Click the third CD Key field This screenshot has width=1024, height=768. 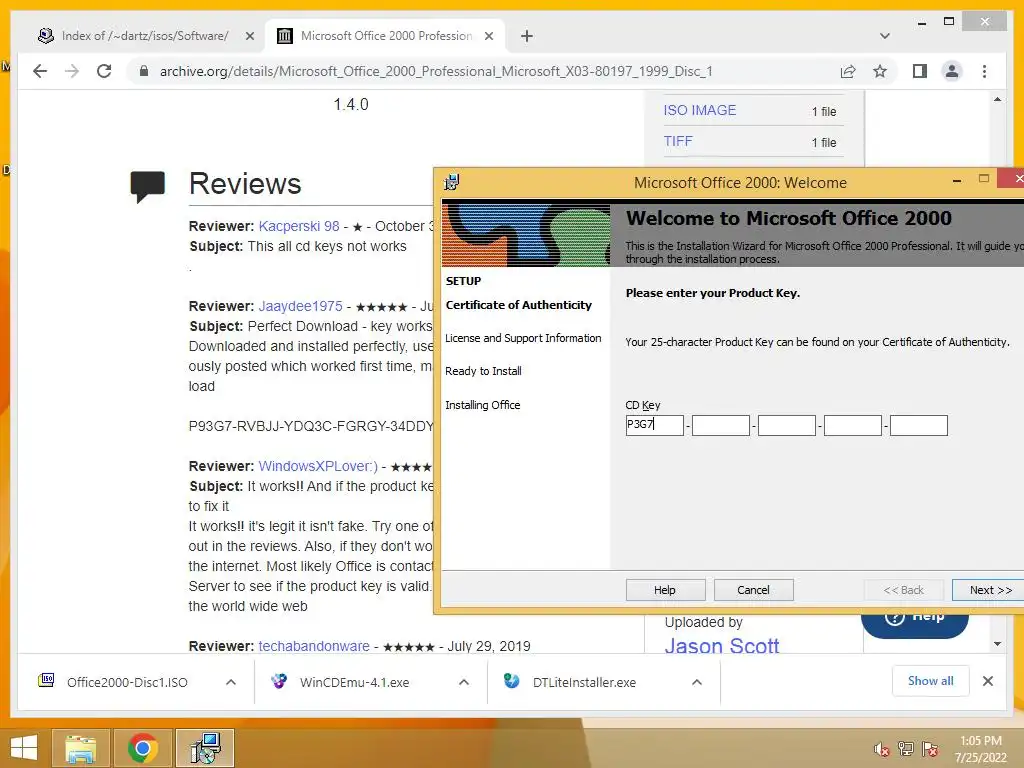tap(786, 425)
